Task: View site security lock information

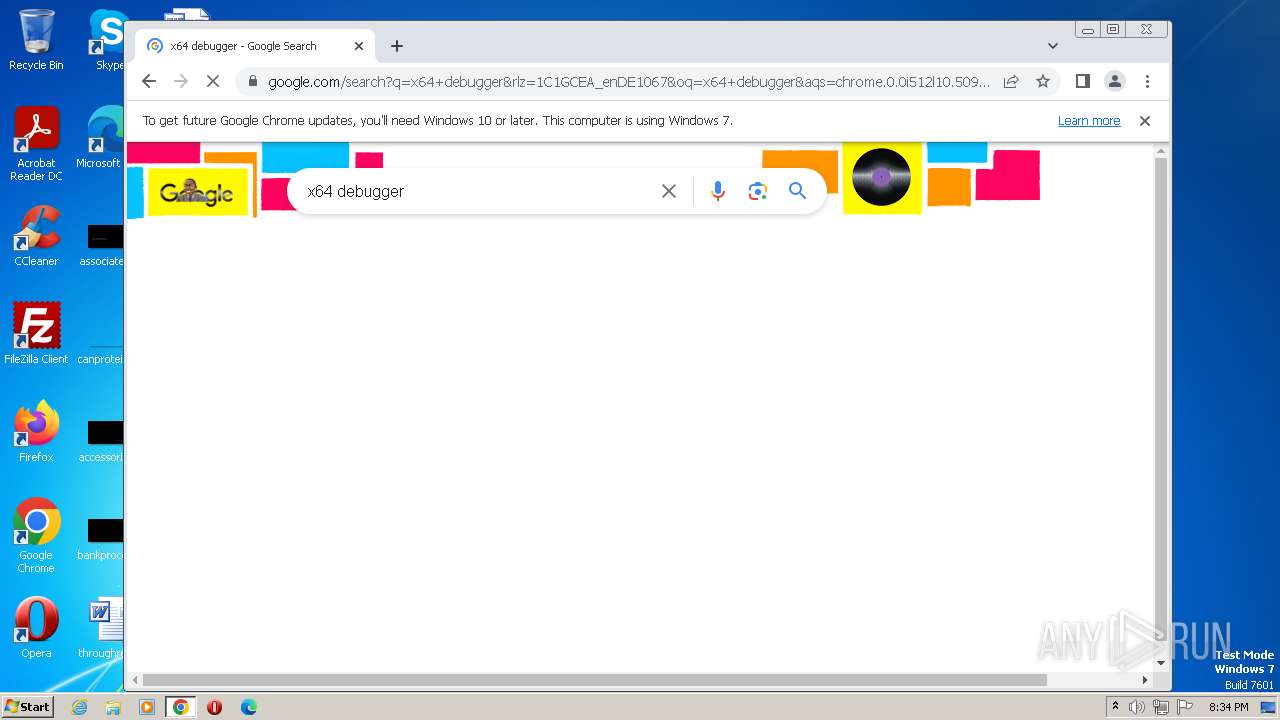Action: pos(253,82)
